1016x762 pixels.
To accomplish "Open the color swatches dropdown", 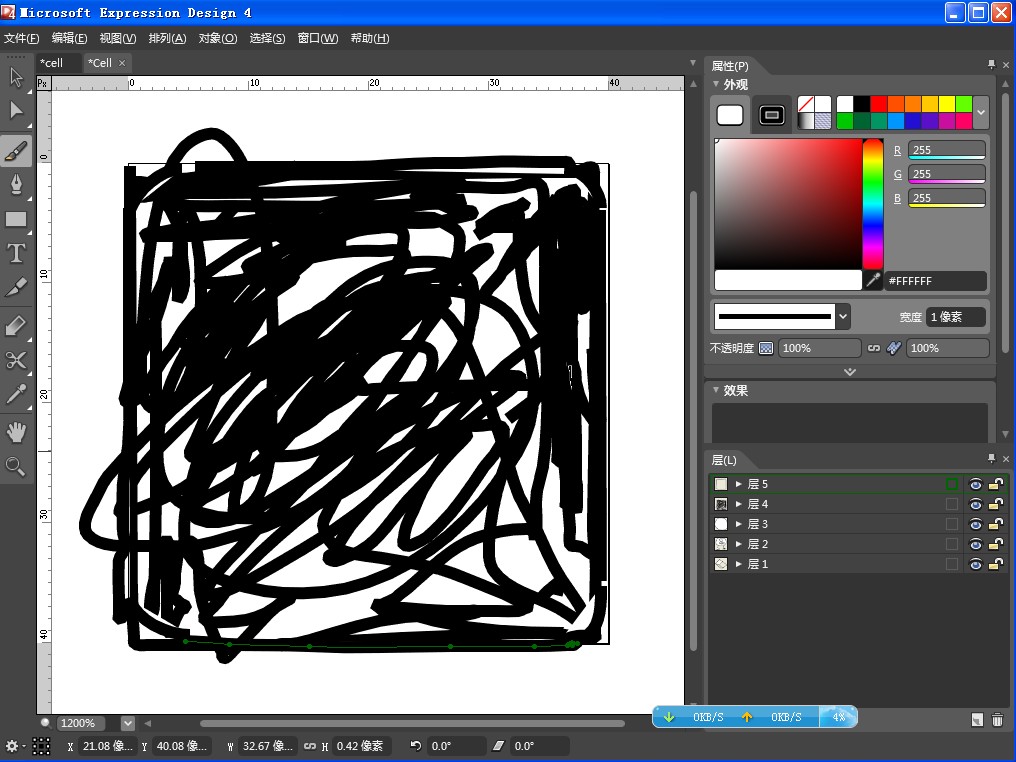I will [981, 112].
